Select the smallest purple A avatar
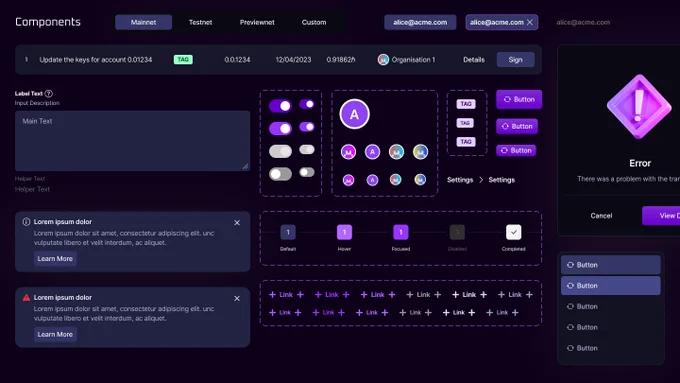Screen dimensions: 680x383 tap(372, 180)
